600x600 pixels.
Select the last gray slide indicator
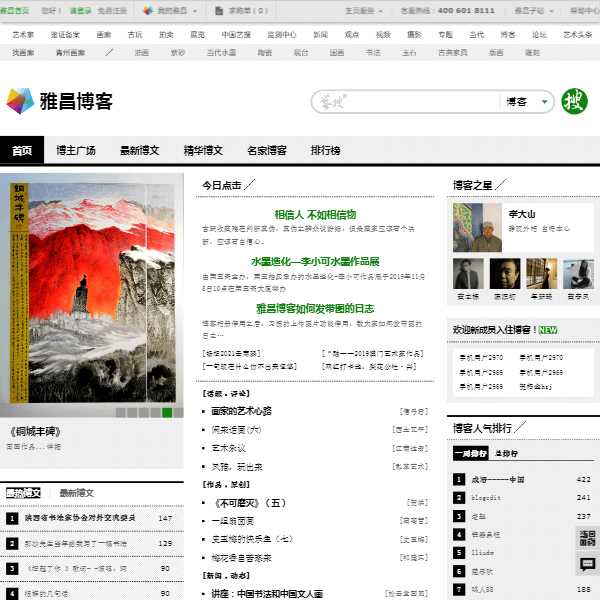click(x=179, y=412)
